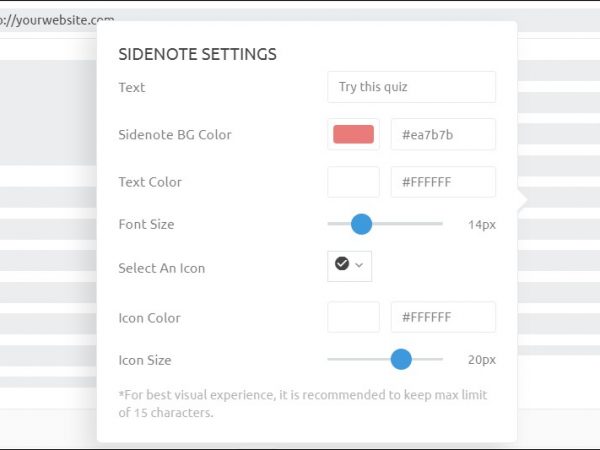Click the Icon Size slider handle
Image resolution: width=600 pixels, height=450 pixels.
tap(401, 359)
